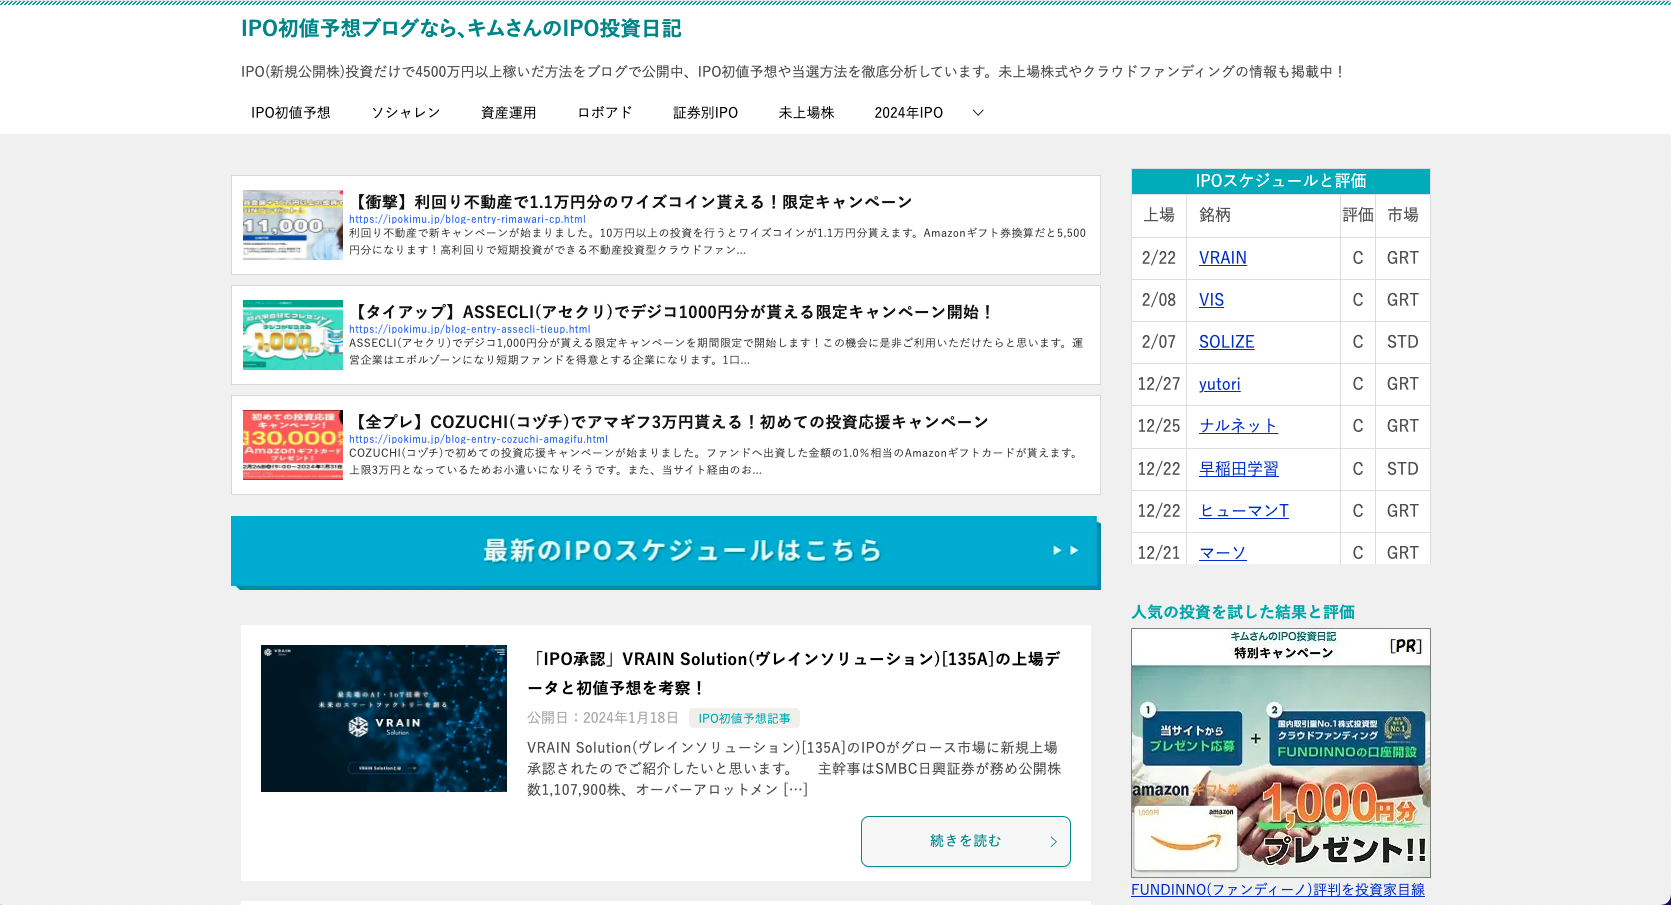Viewport: 1671px width, 905px height.
Task: Open the SOLIZE link in IPO schedule
Action: tap(1226, 342)
